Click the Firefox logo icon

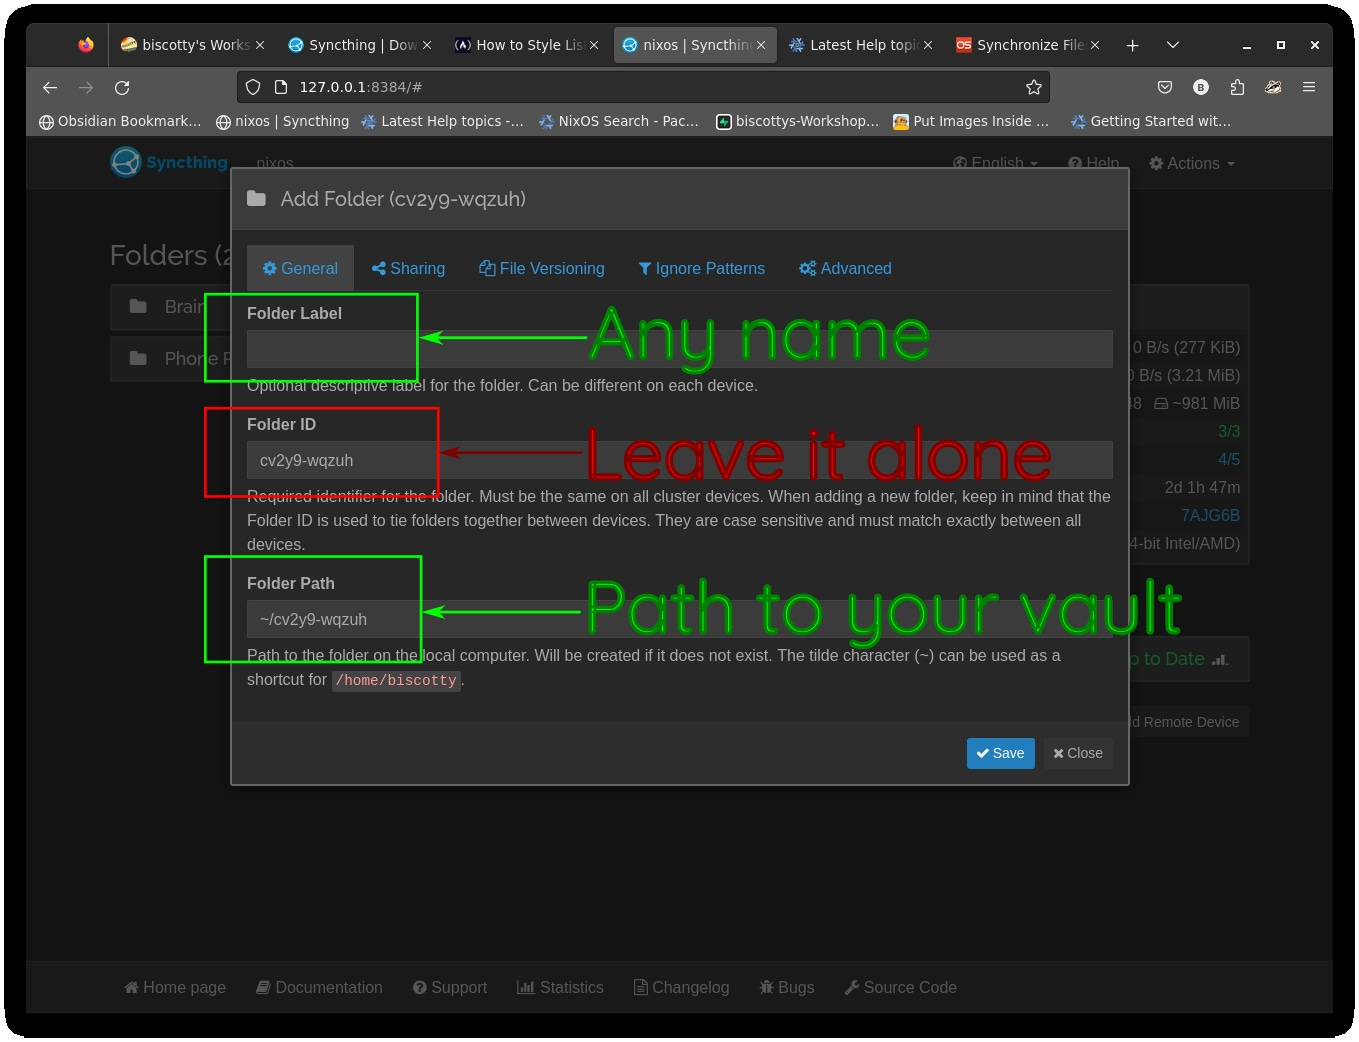coord(86,45)
